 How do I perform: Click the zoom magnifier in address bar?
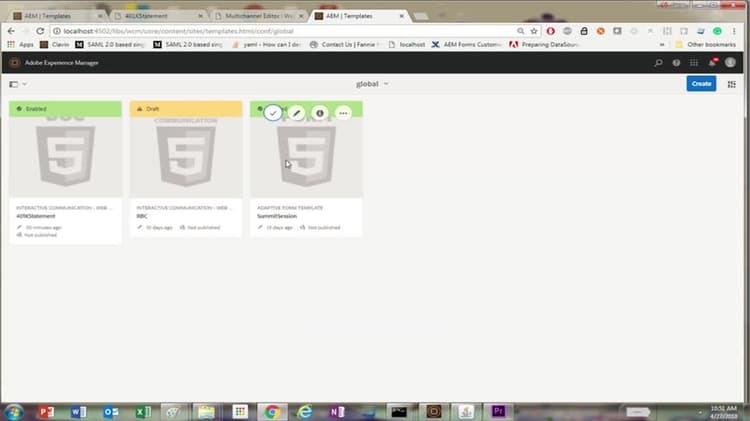pos(520,31)
